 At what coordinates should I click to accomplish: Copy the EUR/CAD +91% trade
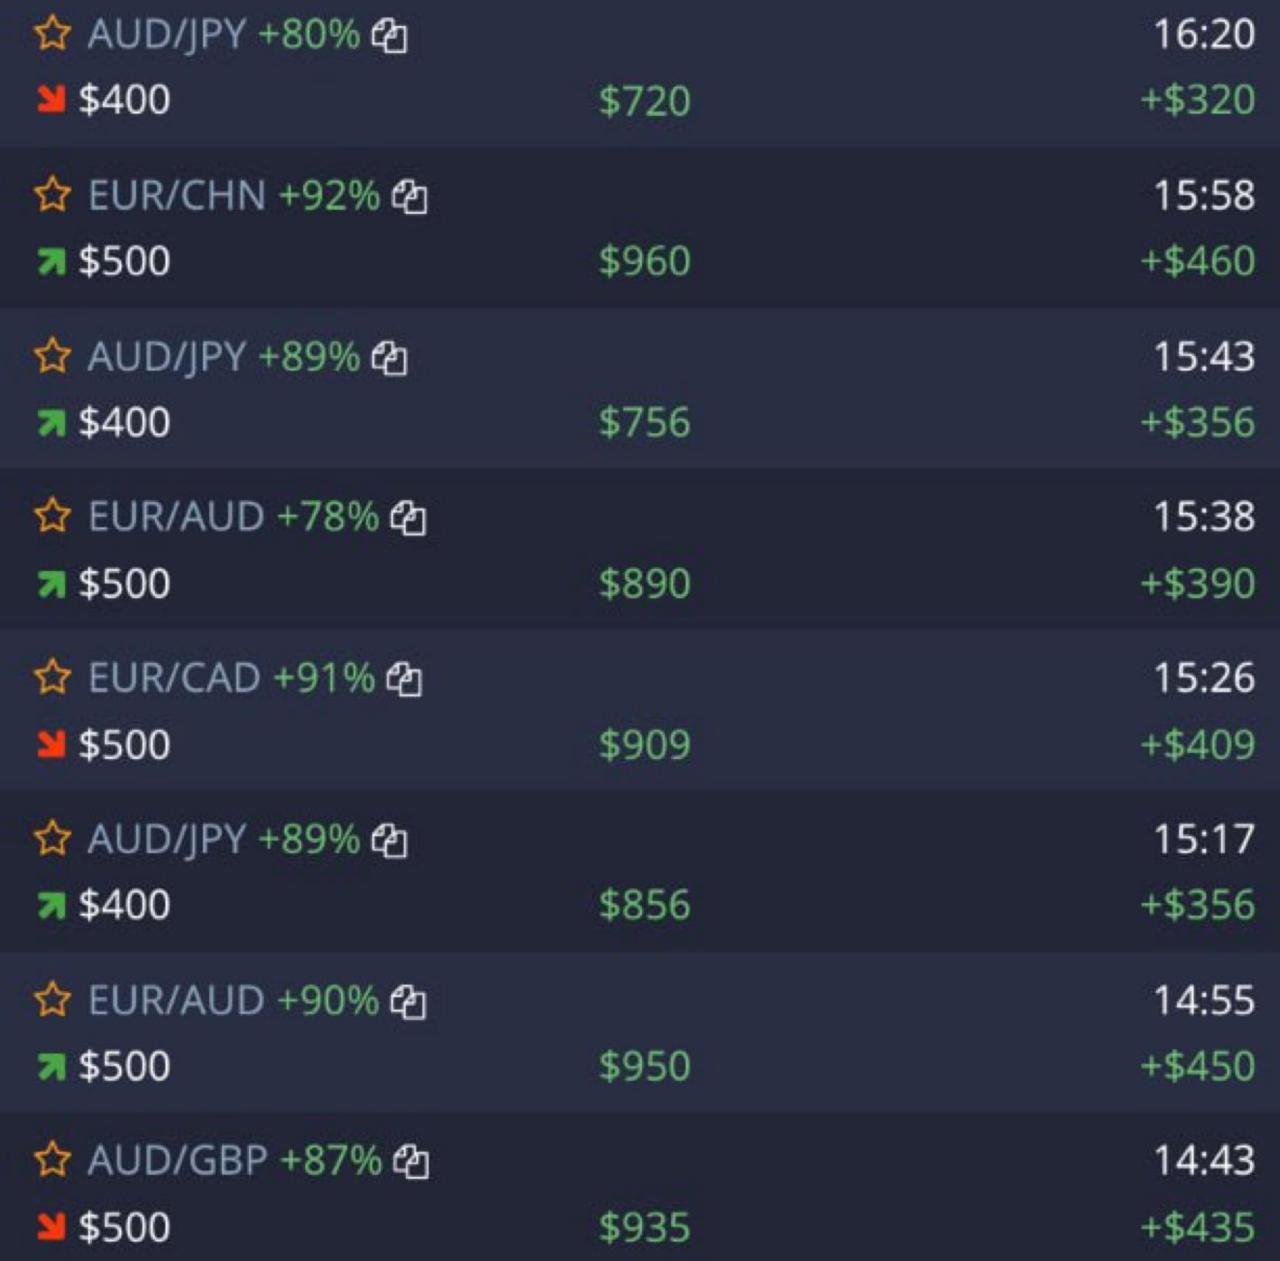(404, 679)
